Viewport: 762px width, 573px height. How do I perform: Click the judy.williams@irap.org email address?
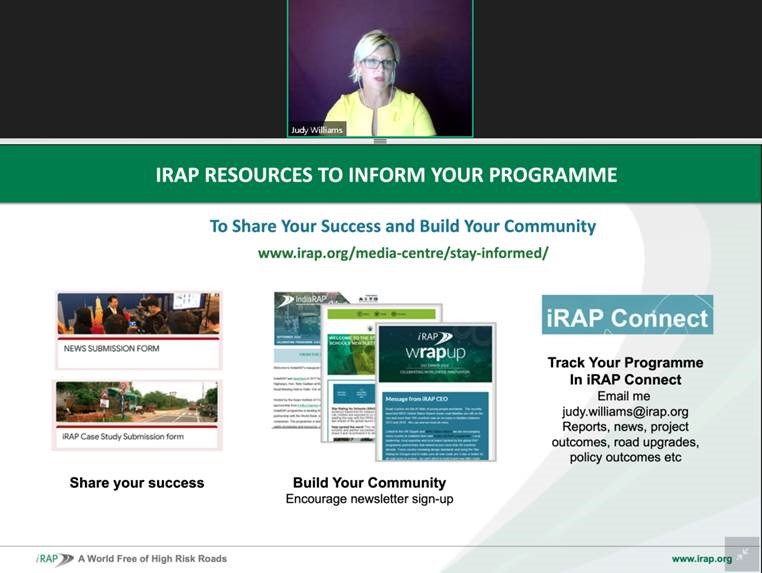[x=625, y=411]
